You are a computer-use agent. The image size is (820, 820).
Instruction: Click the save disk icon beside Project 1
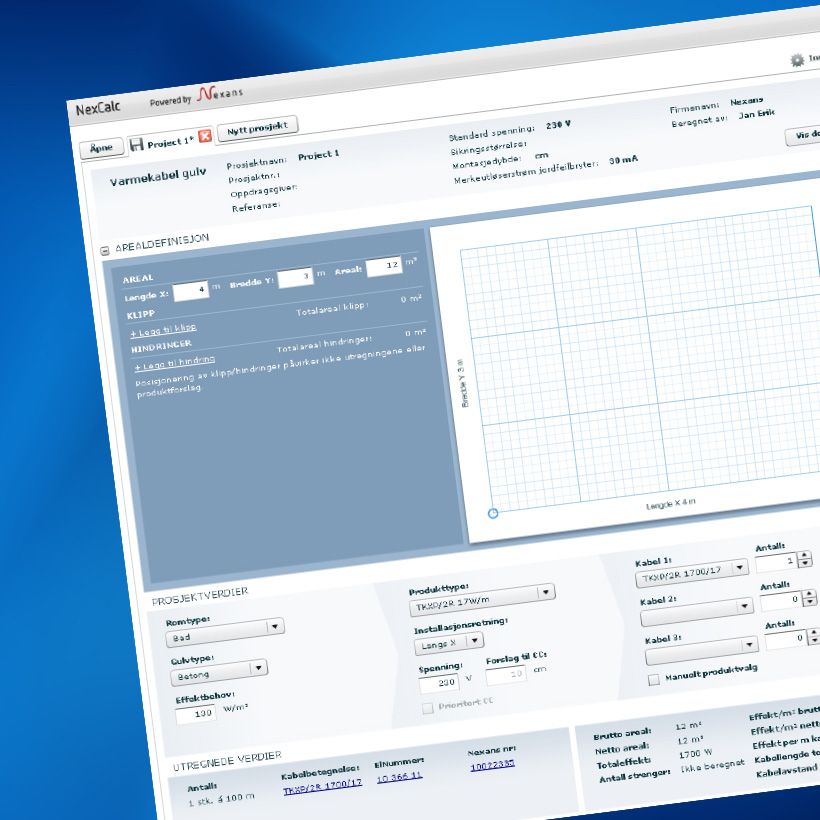(136, 144)
